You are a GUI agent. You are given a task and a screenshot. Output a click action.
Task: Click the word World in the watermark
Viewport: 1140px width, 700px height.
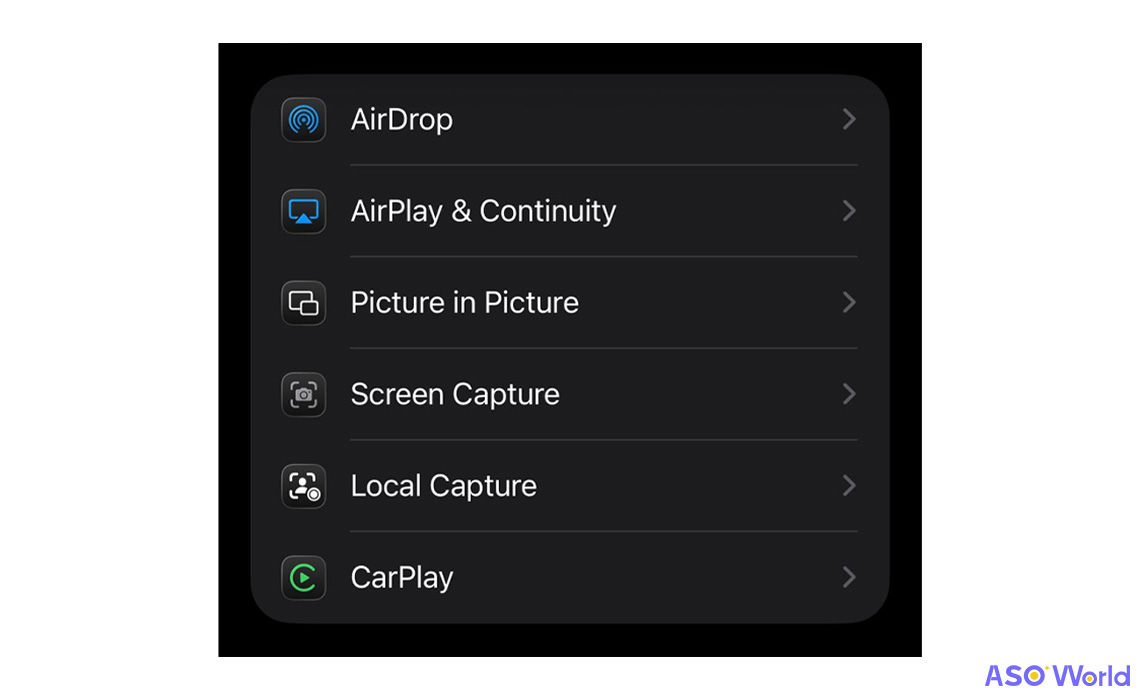point(1092,675)
